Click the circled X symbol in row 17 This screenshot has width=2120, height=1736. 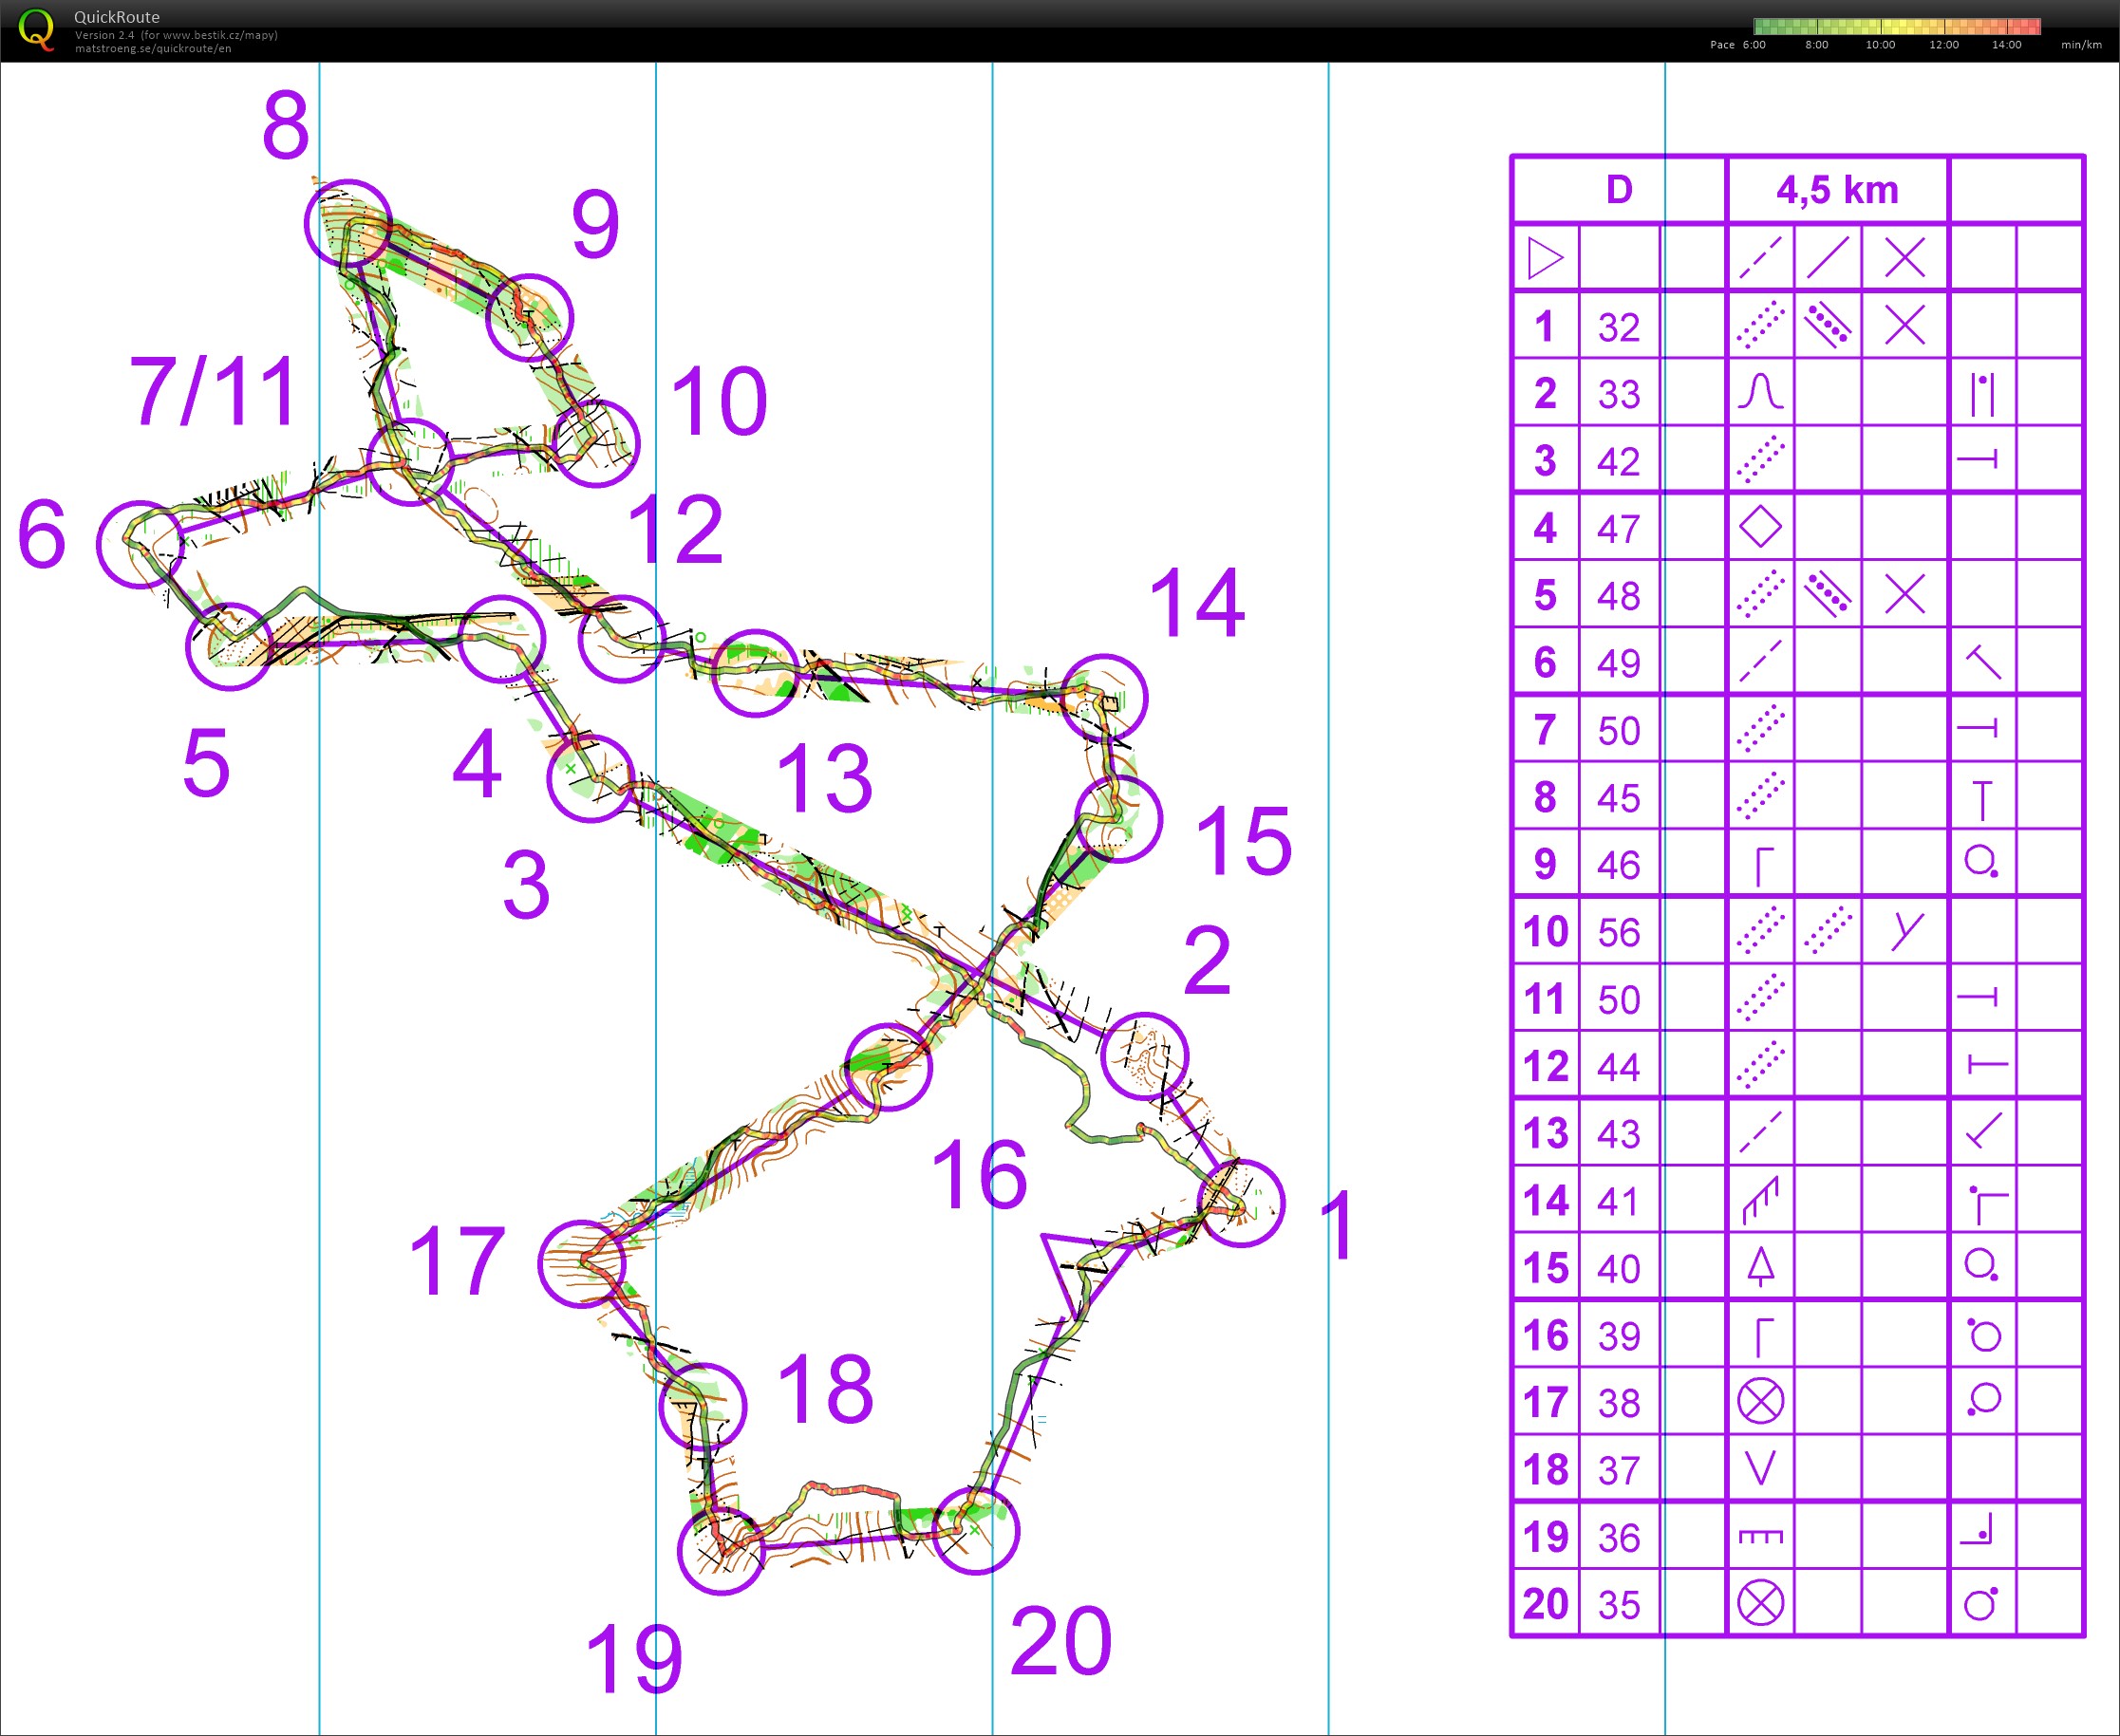(1760, 1401)
